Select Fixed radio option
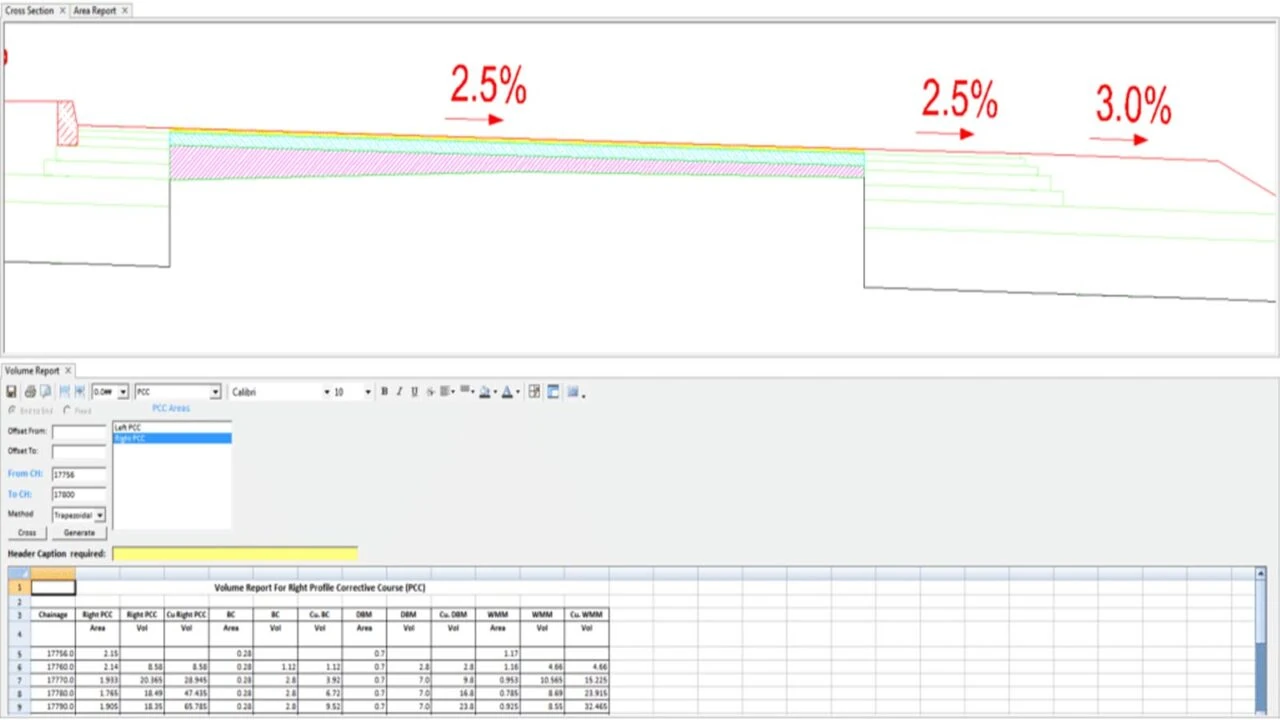 click(x=67, y=410)
